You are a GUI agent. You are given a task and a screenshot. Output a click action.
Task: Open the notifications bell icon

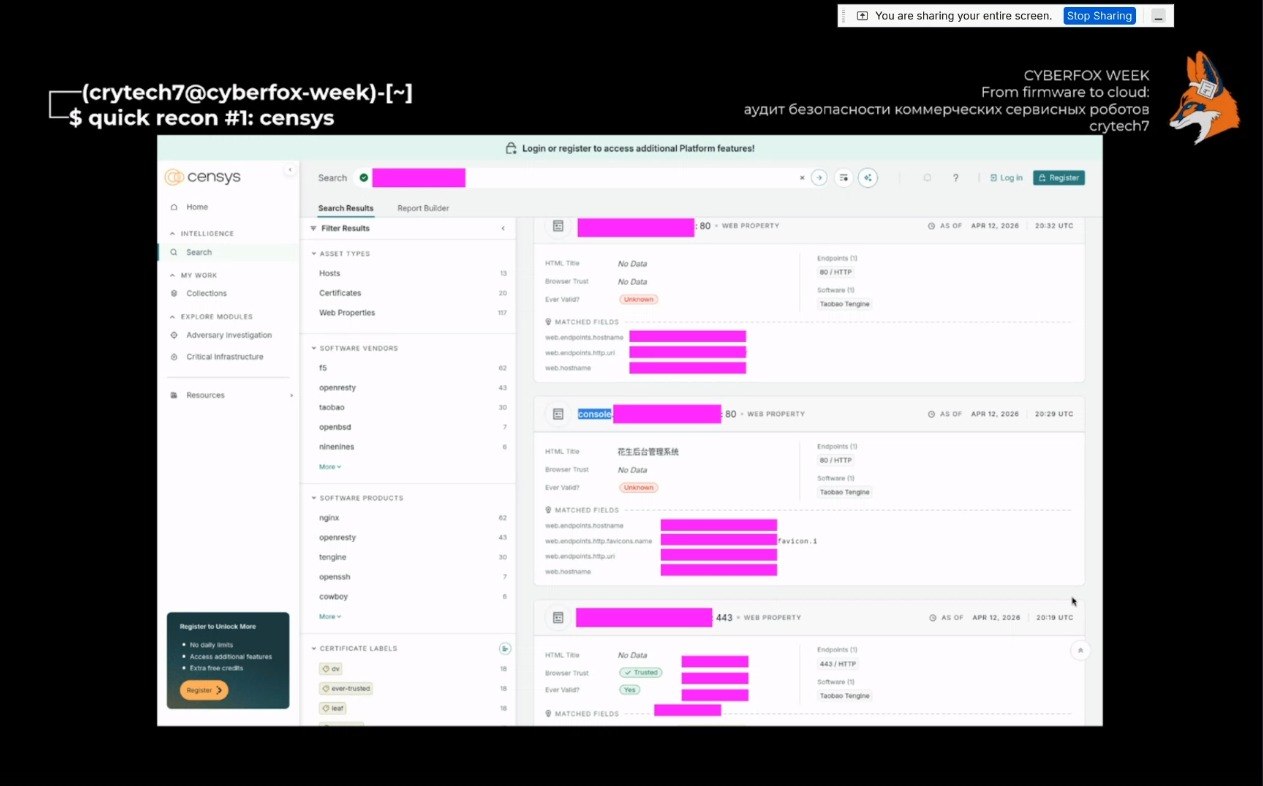(x=927, y=178)
